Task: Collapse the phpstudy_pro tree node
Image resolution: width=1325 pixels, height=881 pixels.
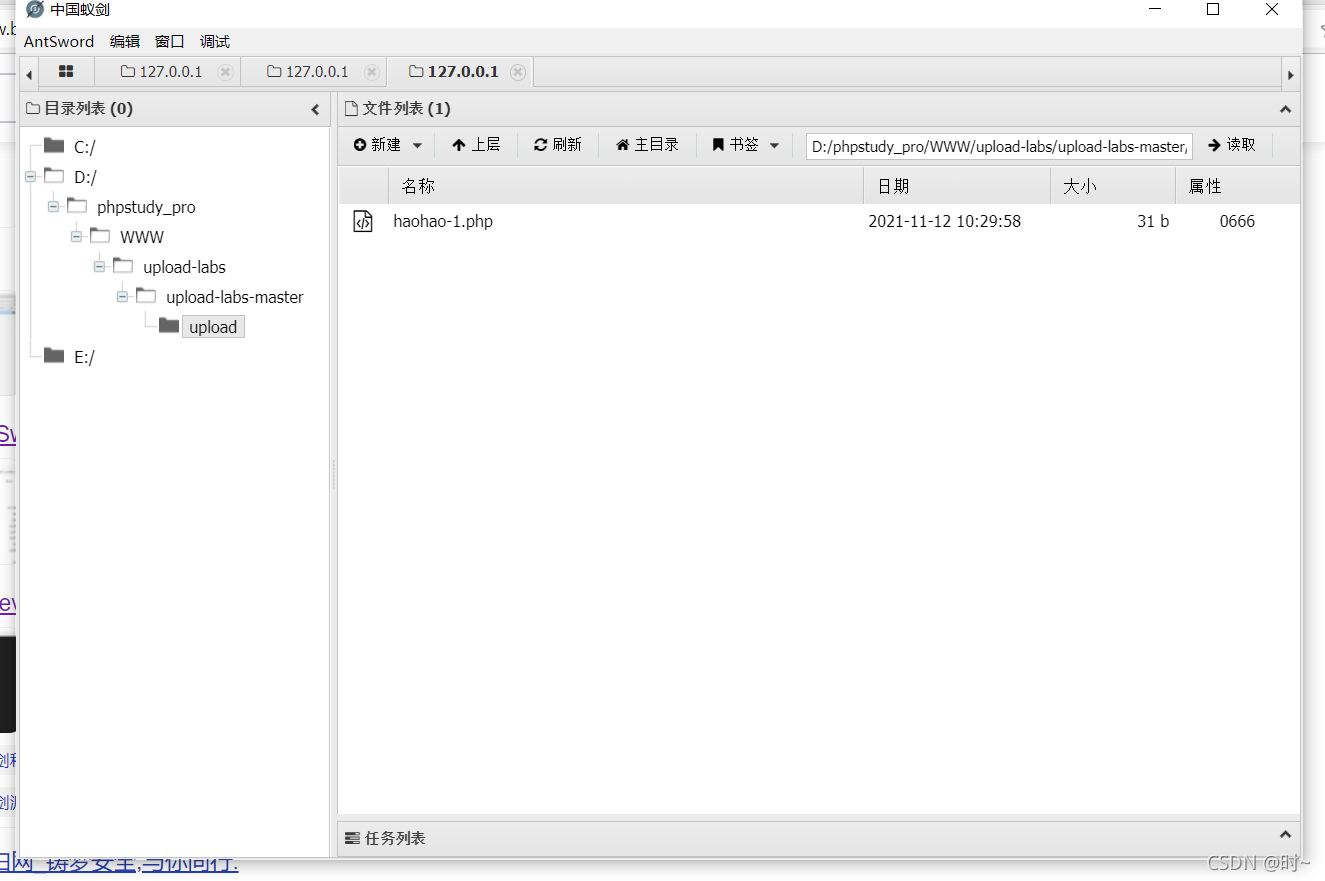Action: point(53,207)
